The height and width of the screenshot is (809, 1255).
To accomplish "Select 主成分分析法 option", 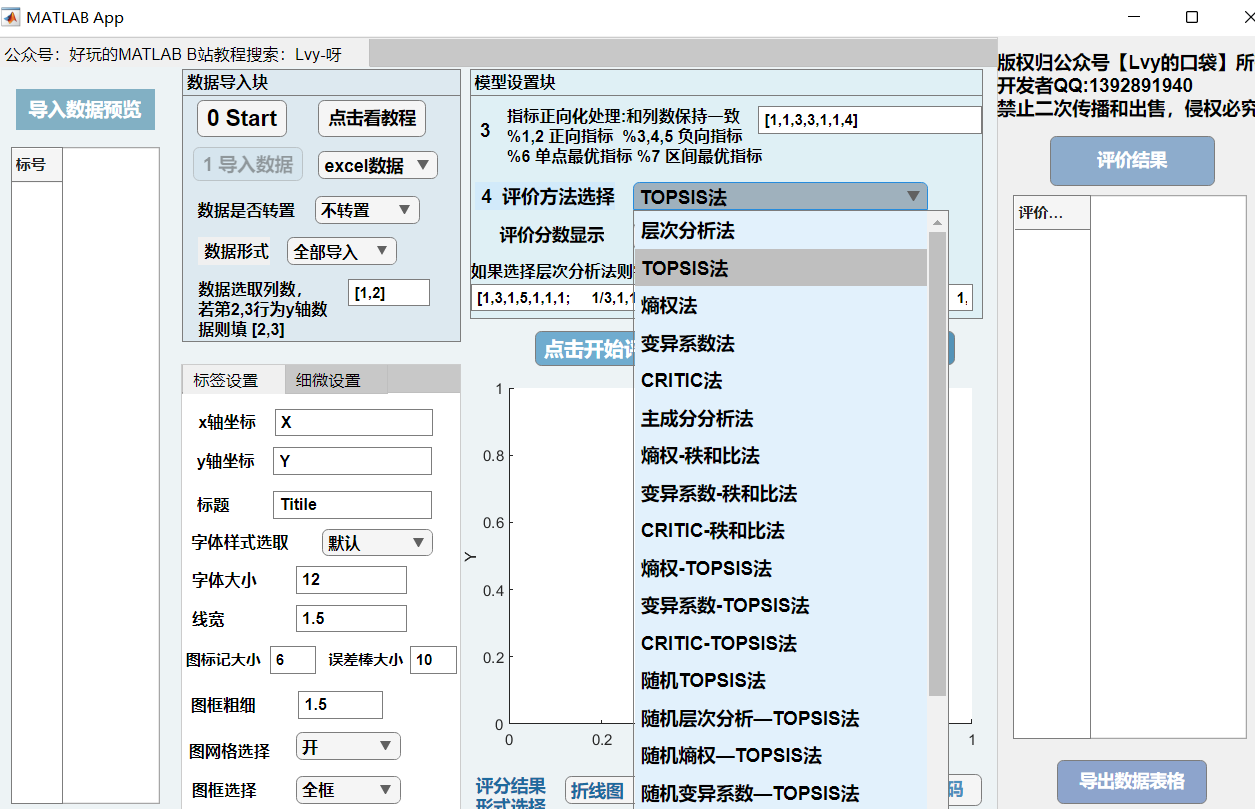I will click(x=697, y=418).
